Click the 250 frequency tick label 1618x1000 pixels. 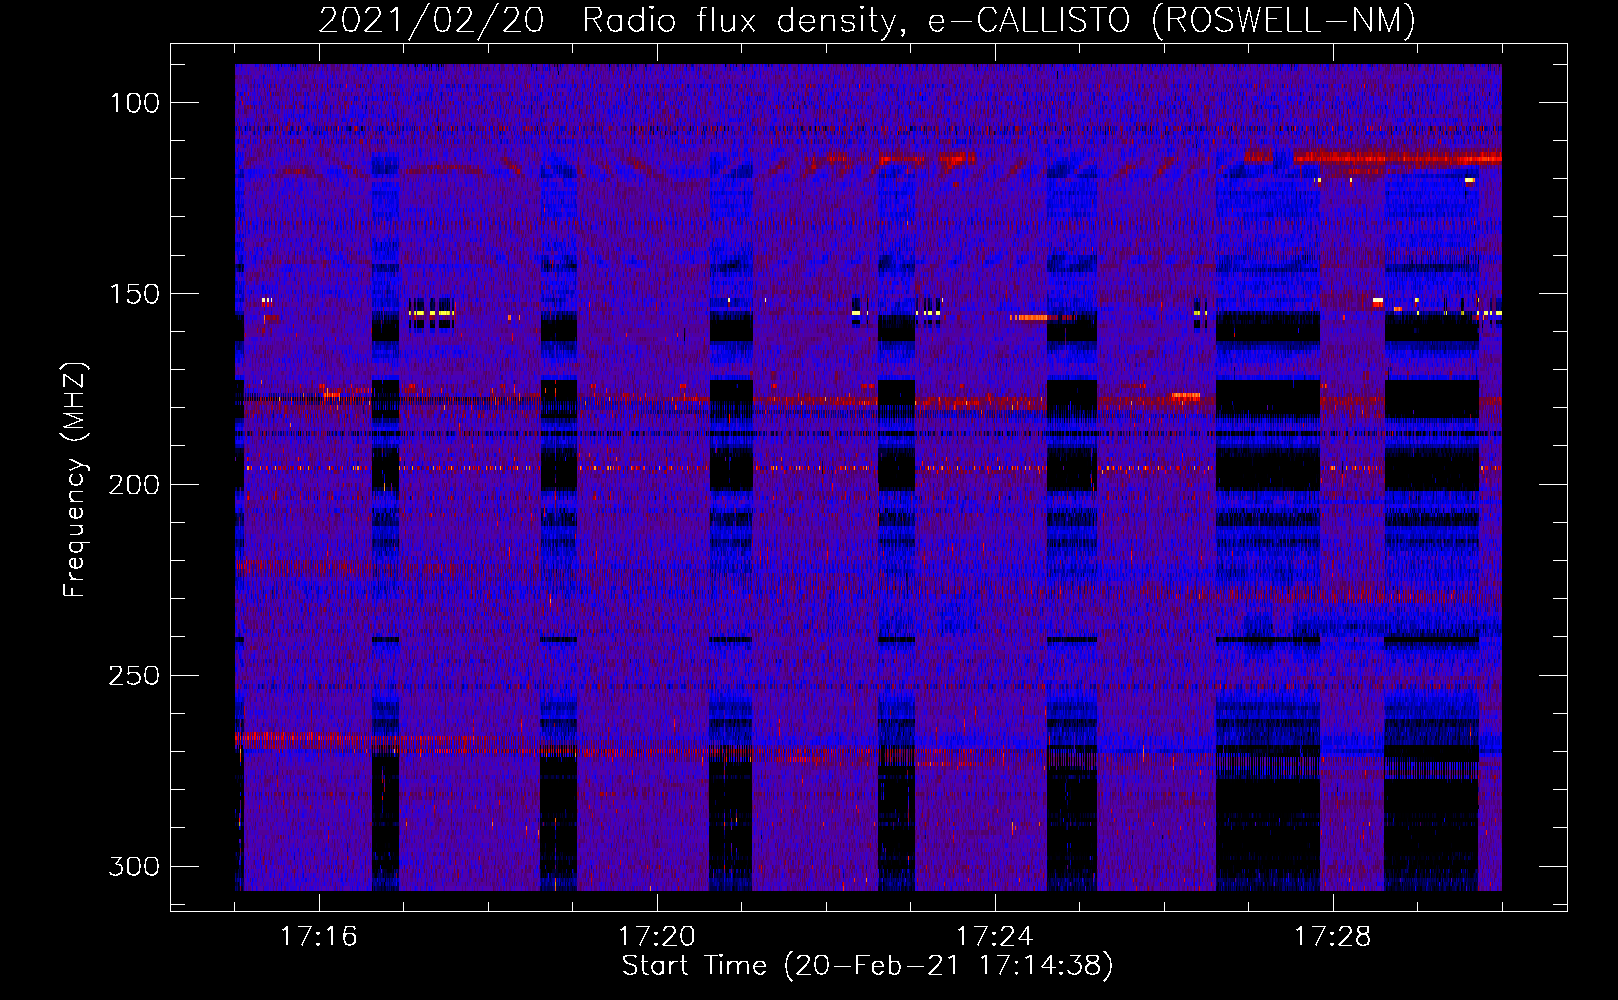[x=134, y=676]
